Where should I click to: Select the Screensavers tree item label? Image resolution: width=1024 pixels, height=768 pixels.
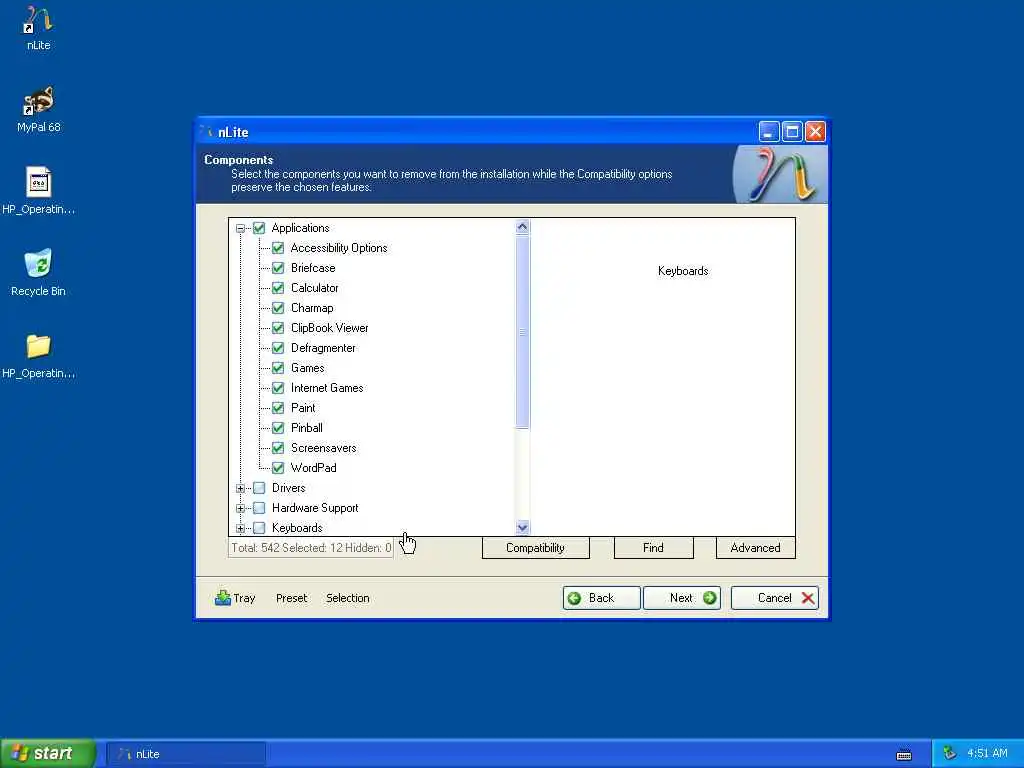(x=323, y=448)
